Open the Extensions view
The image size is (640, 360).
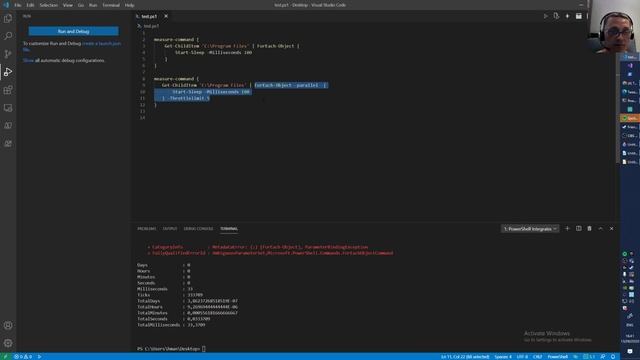pos(8,90)
